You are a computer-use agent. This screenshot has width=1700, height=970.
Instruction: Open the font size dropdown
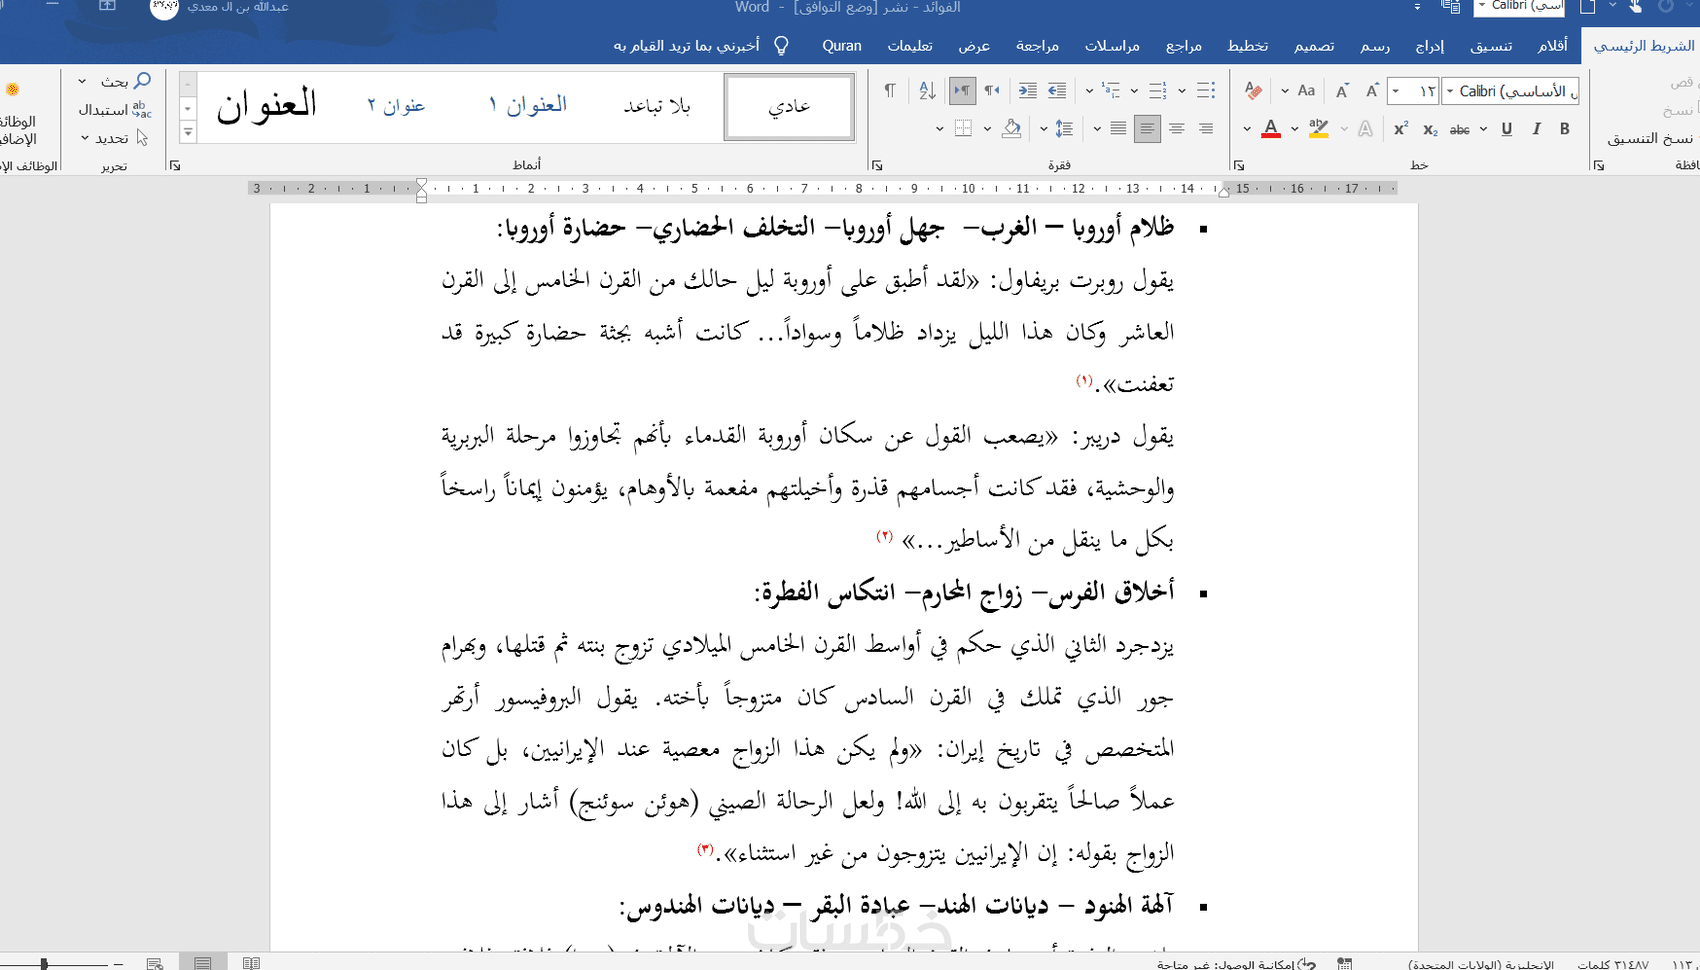1396,91
